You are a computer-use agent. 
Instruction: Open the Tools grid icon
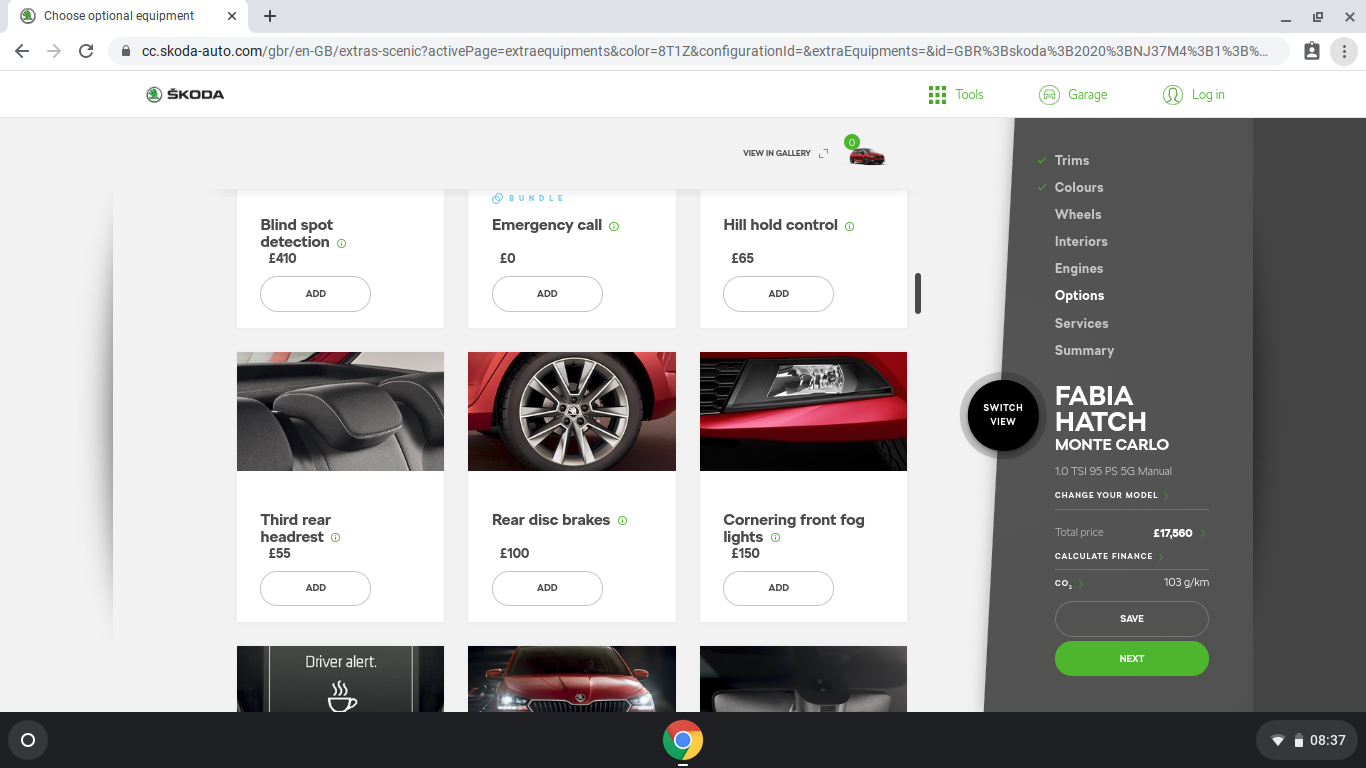click(937, 94)
